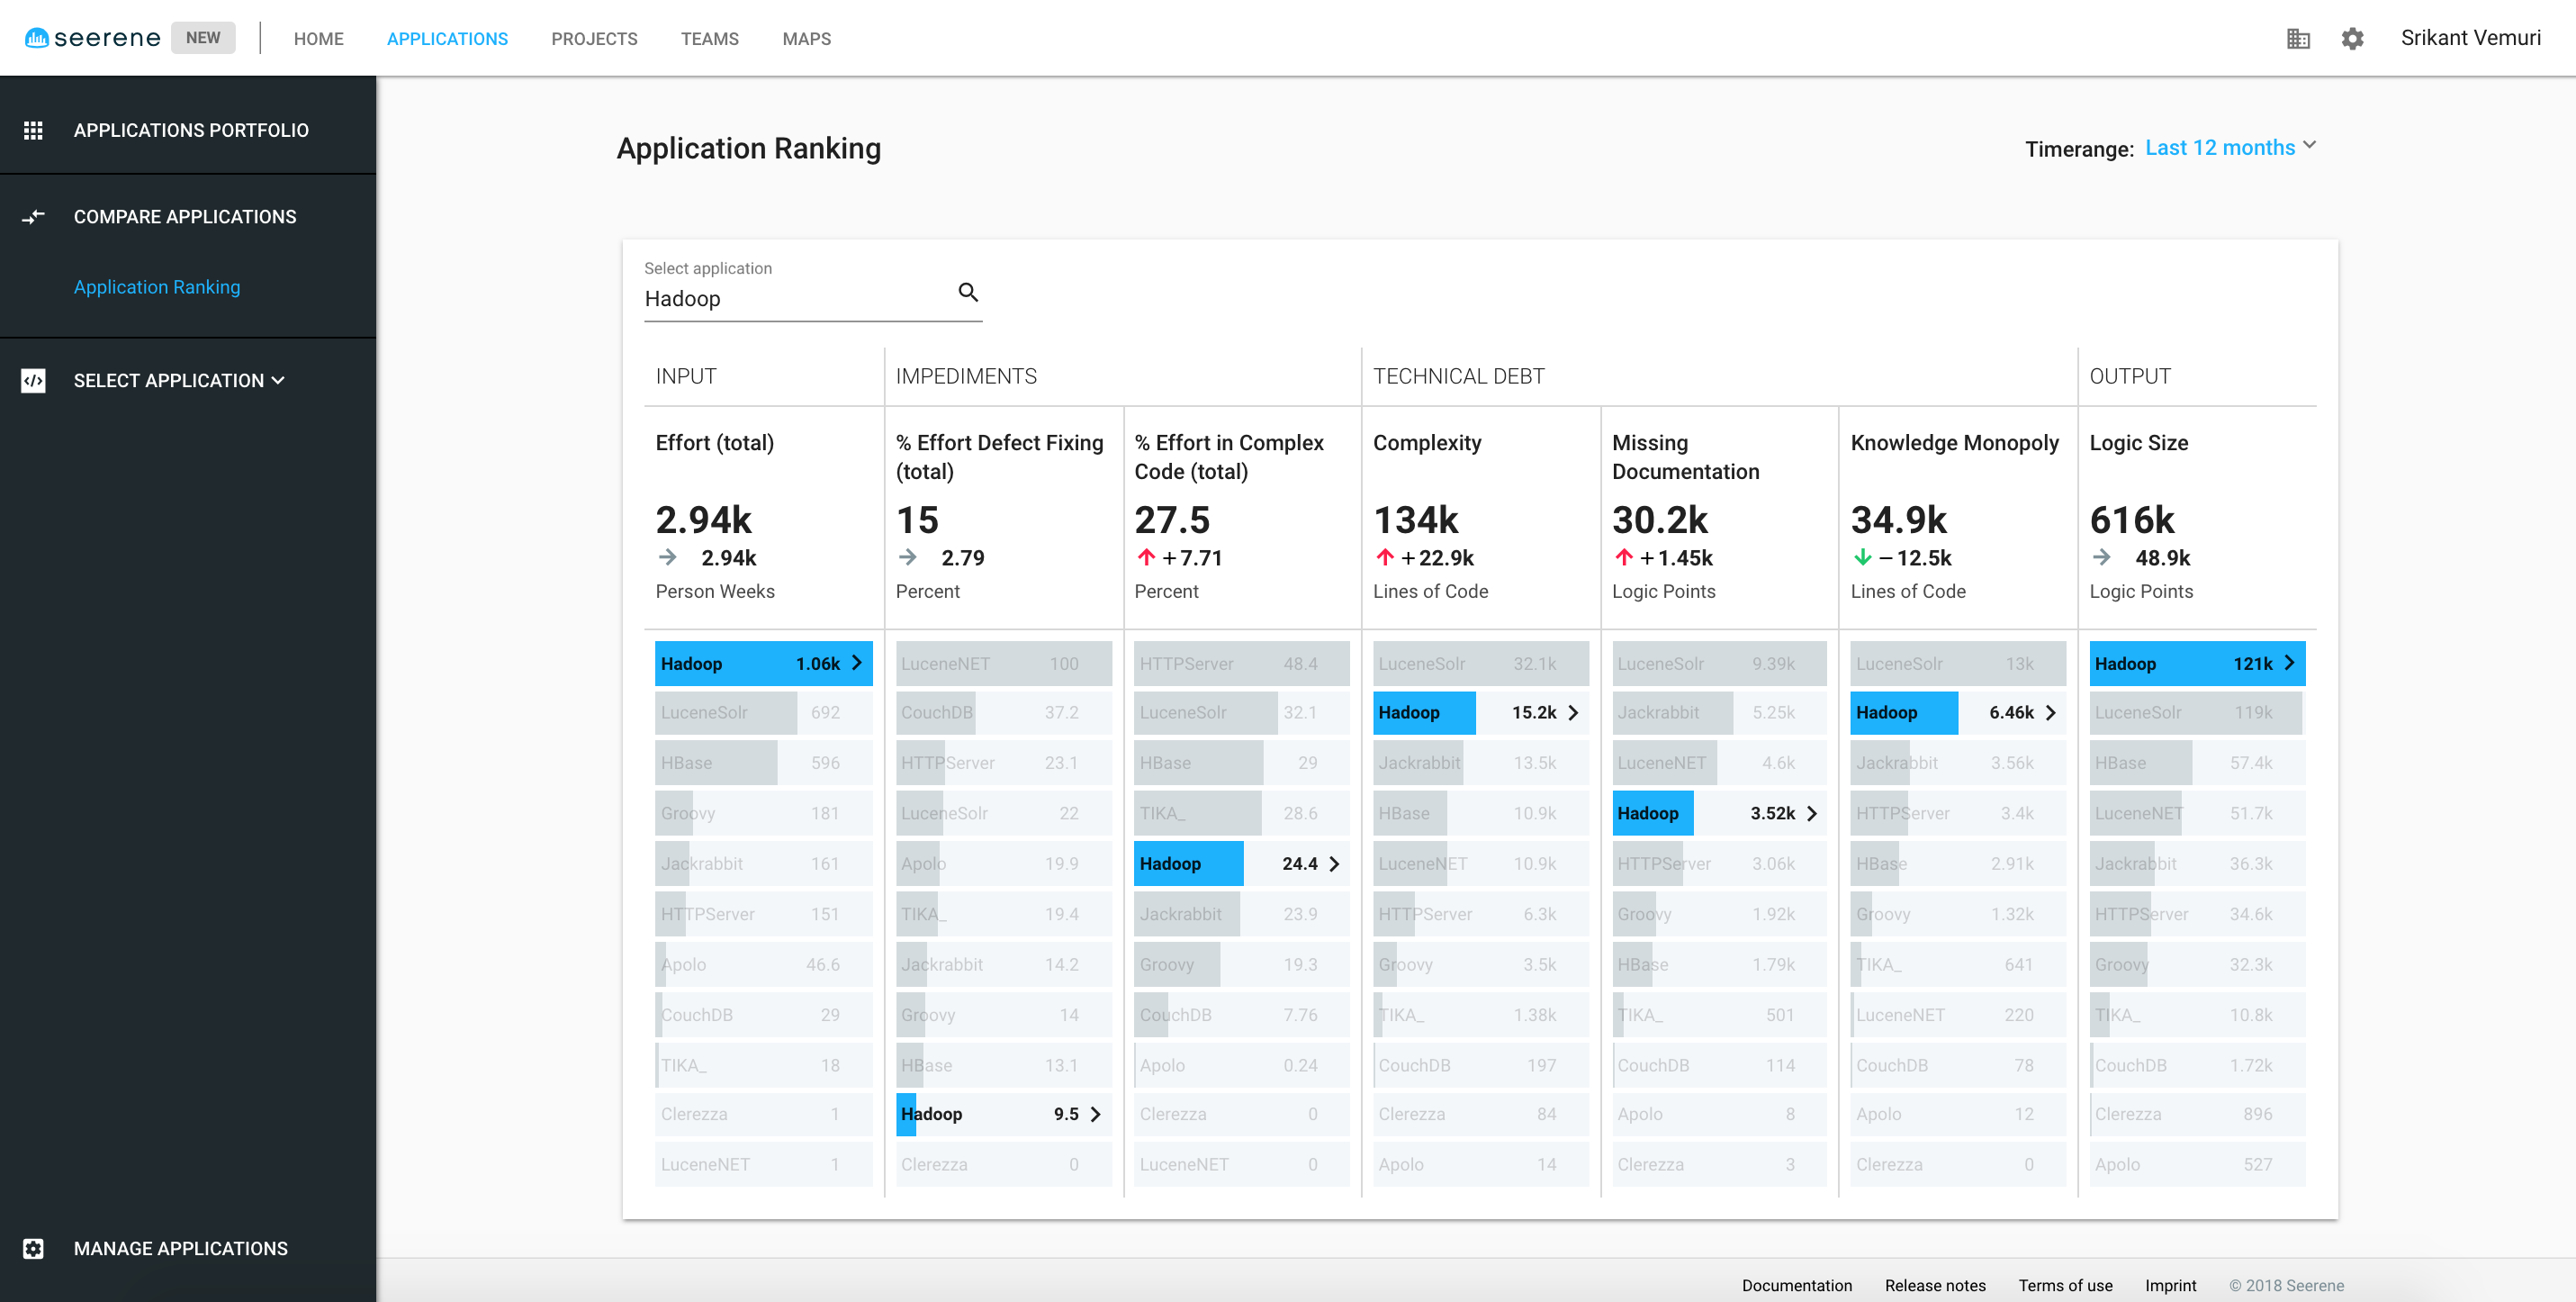This screenshot has height=1302, width=2576.
Task: Click the organization building icon
Action: (2298, 38)
